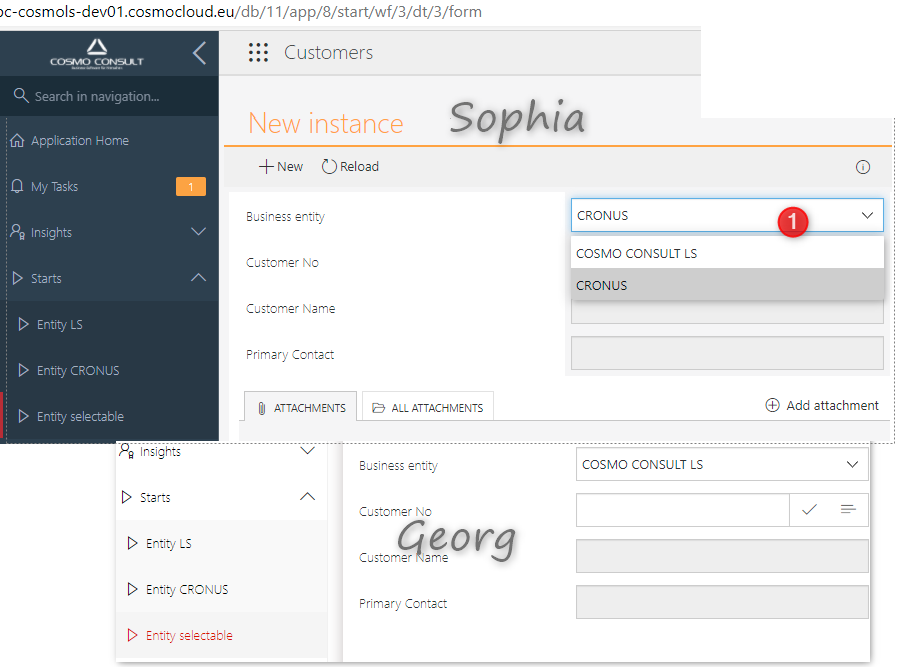Open the app launcher grid icon
897x667 pixels.
tap(258, 53)
